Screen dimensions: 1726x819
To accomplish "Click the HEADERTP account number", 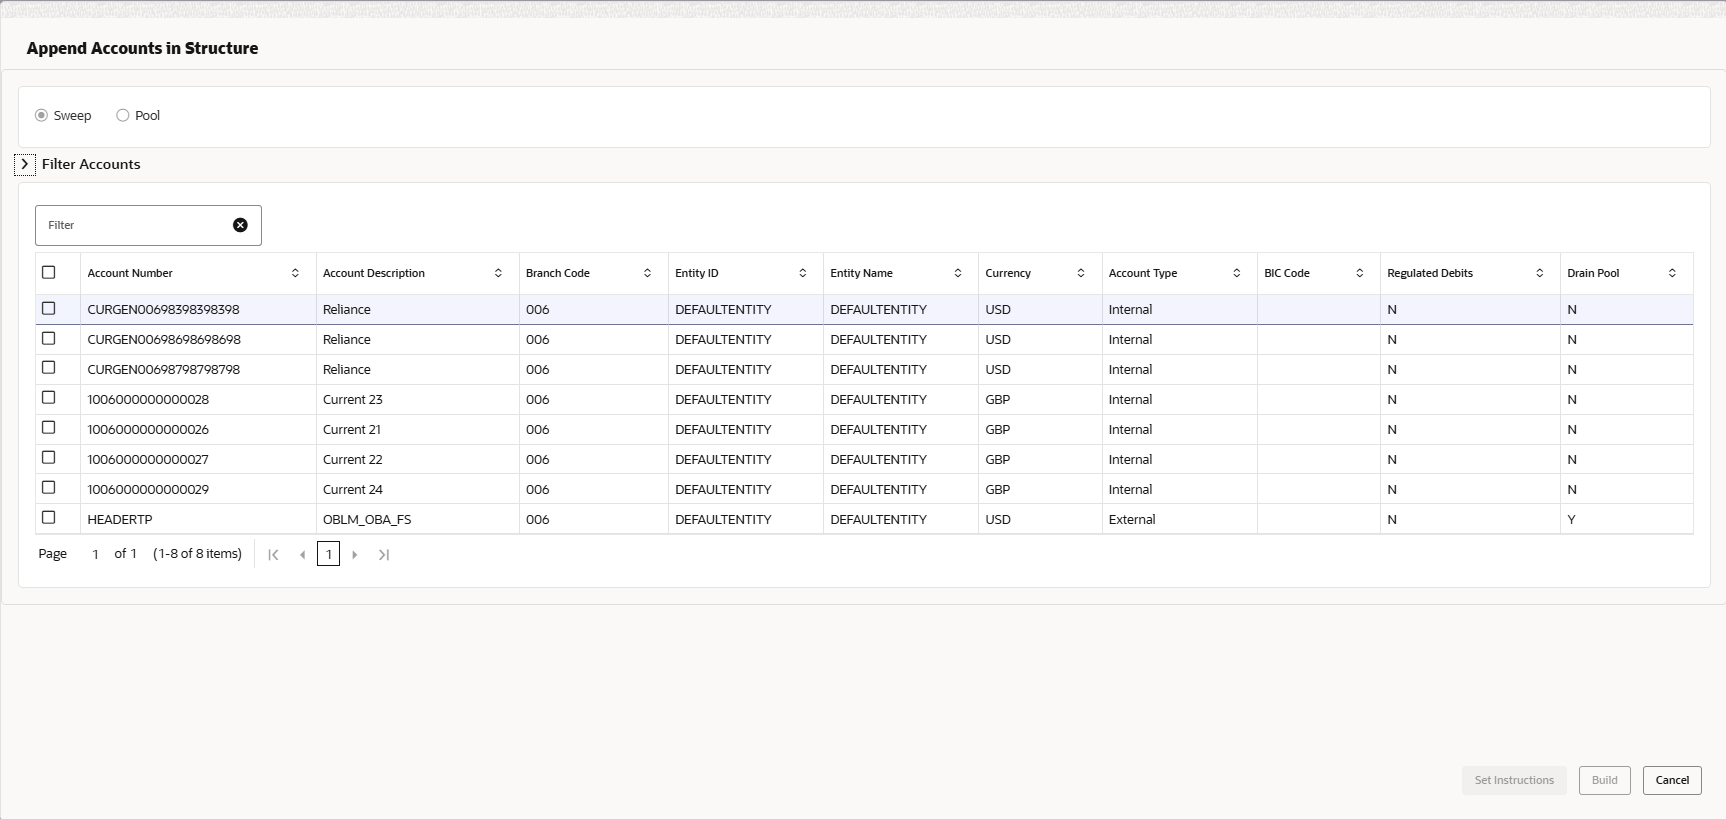I will click(x=120, y=520).
